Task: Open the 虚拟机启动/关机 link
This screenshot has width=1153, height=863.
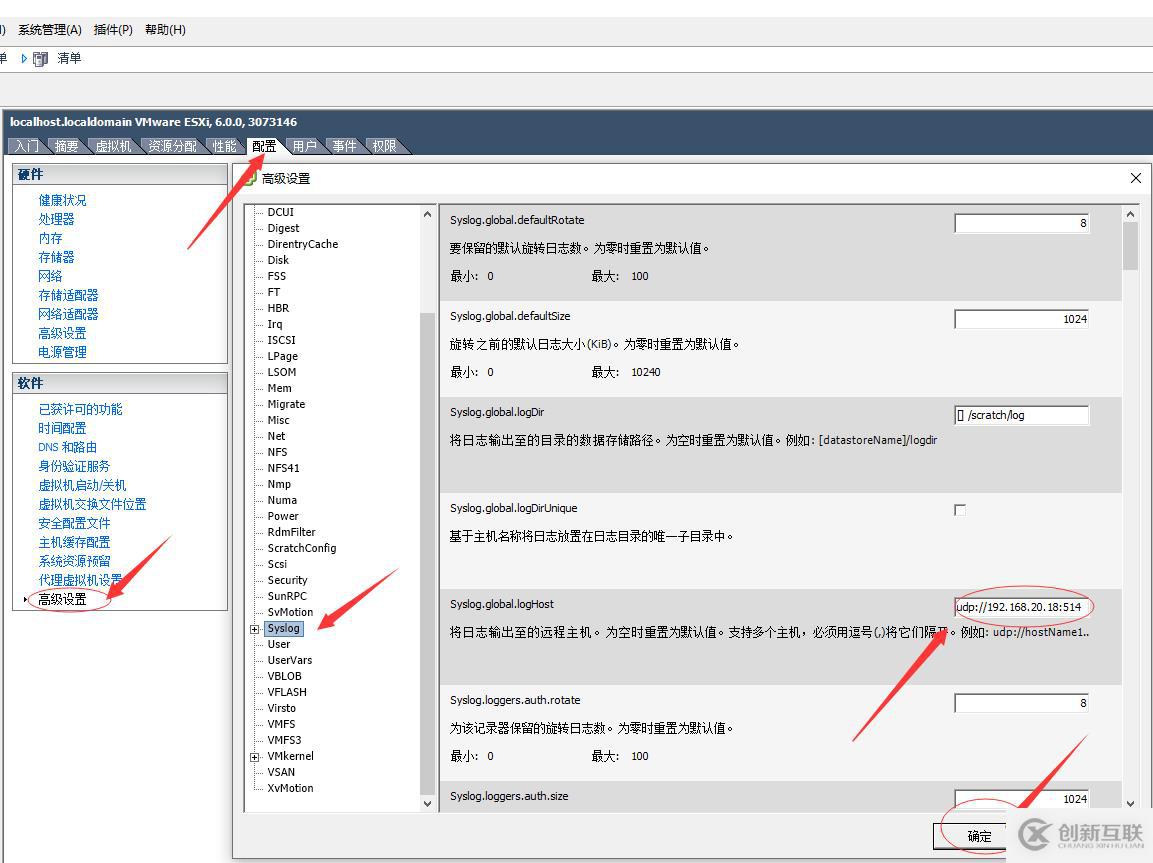Action: click(x=82, y=485)
